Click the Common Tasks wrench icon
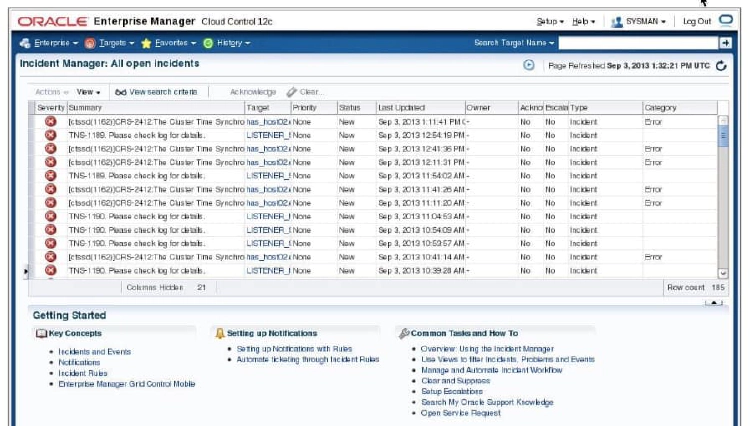This screenshot has width=750, height=426. coord(404,333)
